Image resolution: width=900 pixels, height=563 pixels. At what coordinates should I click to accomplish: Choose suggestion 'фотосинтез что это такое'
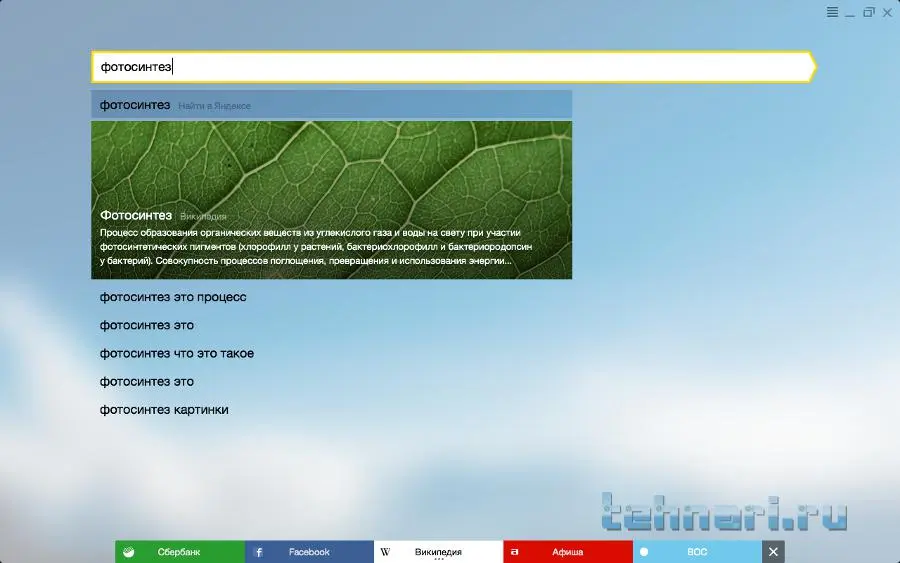click(177, 354)
